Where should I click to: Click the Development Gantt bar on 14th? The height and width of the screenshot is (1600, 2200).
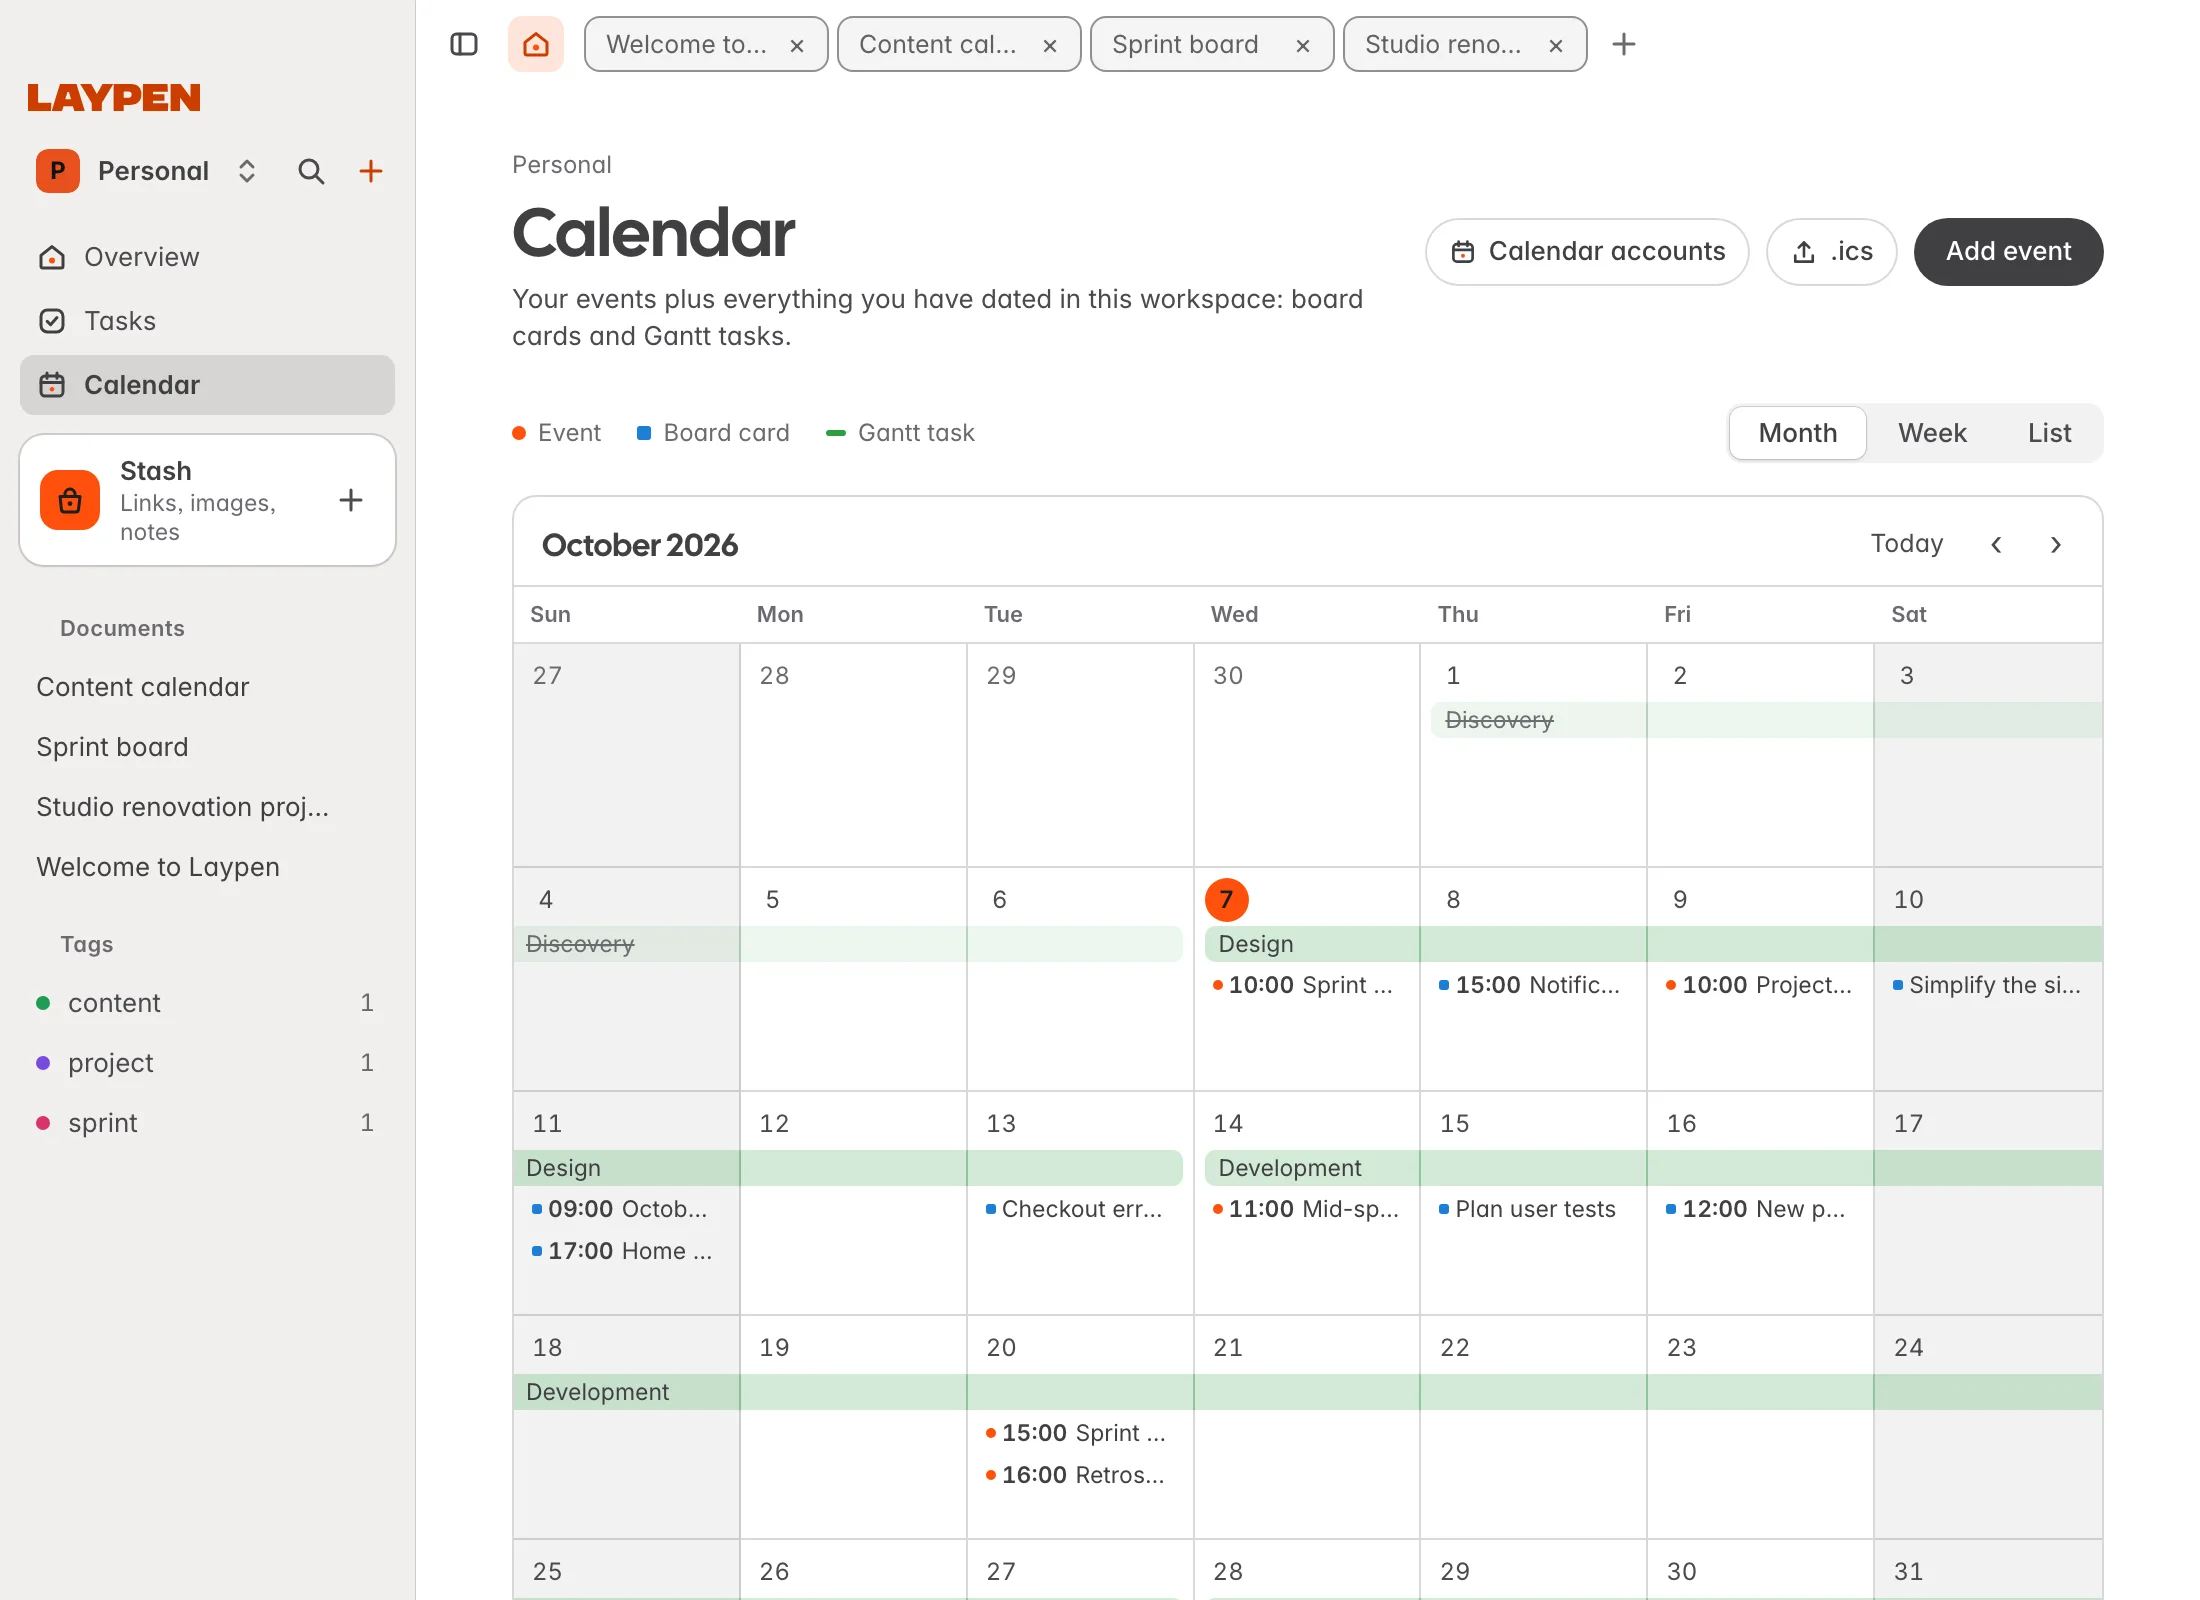(1312, 1168)
